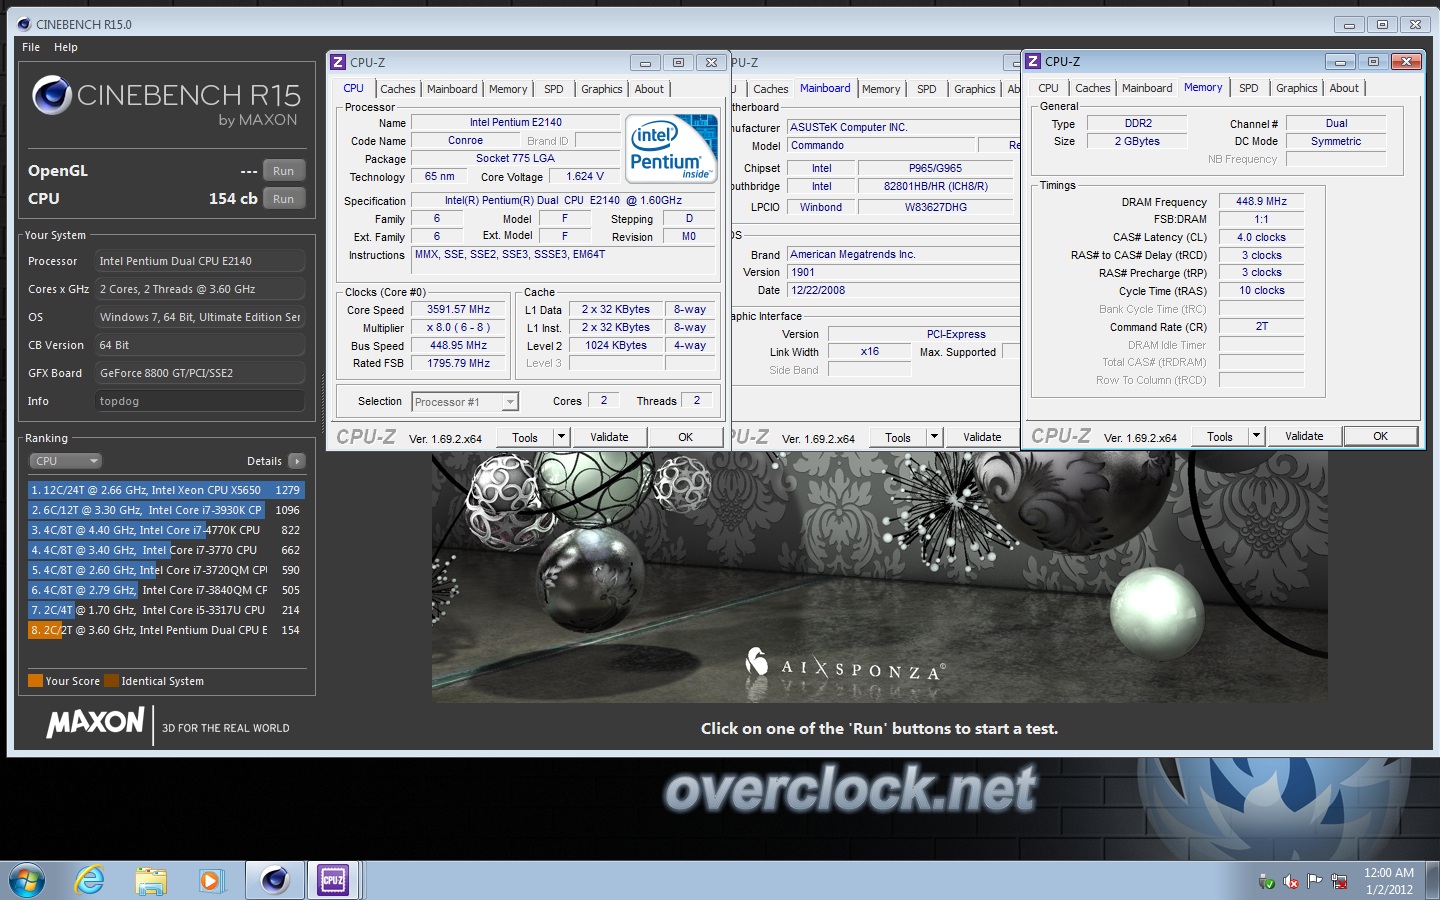Run the CPU benchmark test

click(284, 199)
